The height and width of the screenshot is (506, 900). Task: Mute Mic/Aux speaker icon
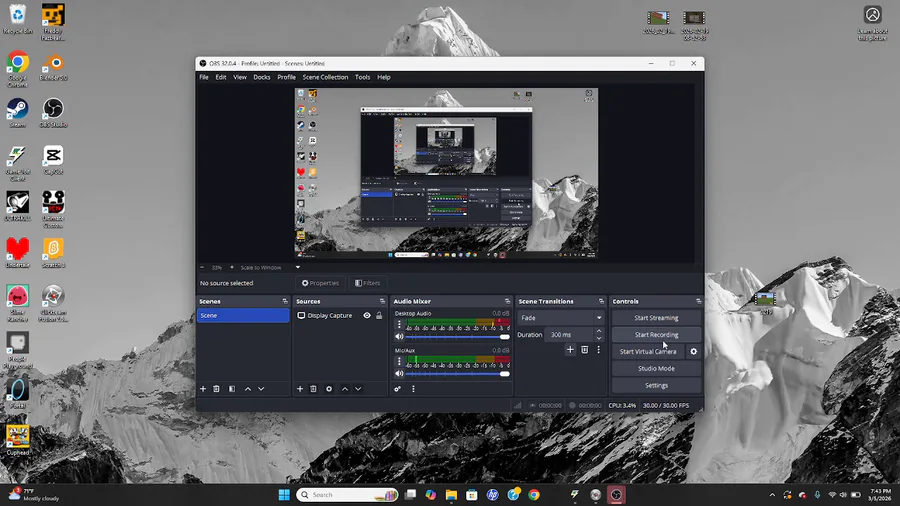399,373
